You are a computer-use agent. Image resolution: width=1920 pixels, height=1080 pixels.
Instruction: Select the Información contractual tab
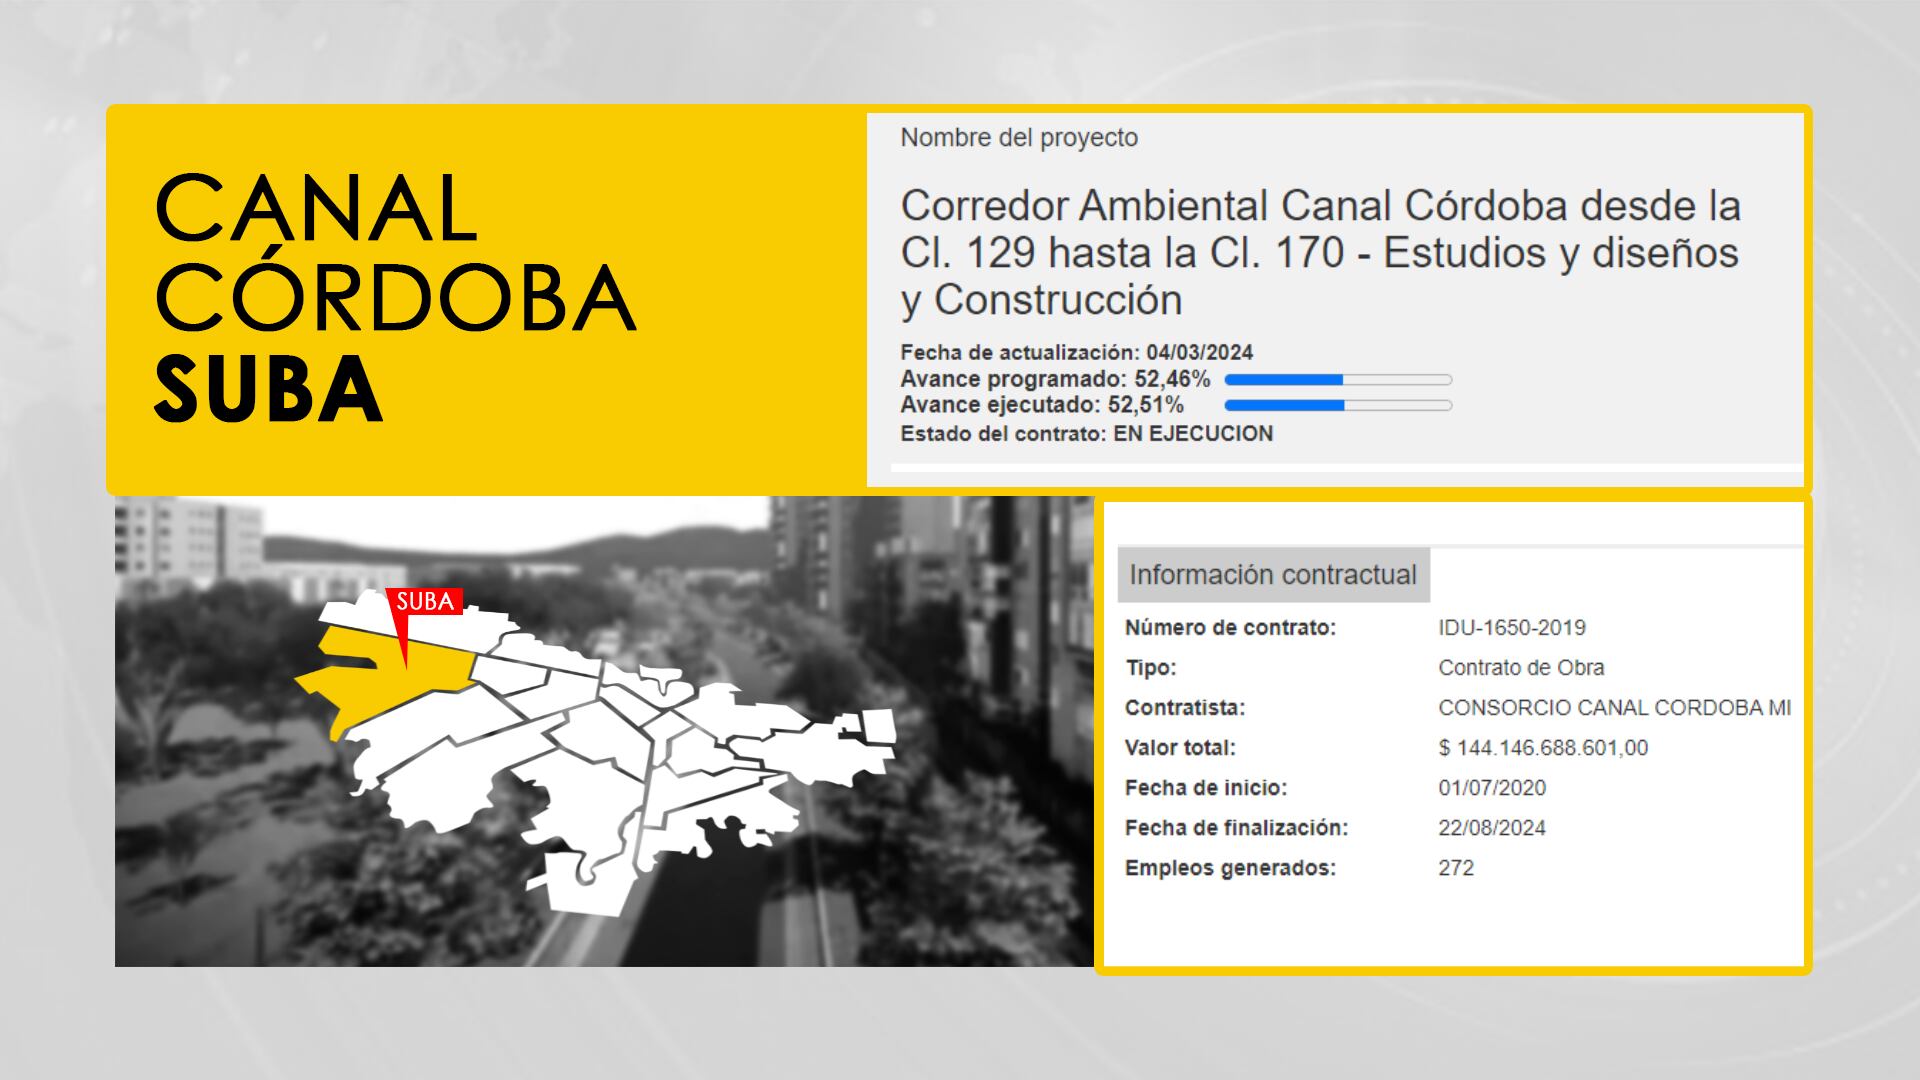click(1272, 575)
